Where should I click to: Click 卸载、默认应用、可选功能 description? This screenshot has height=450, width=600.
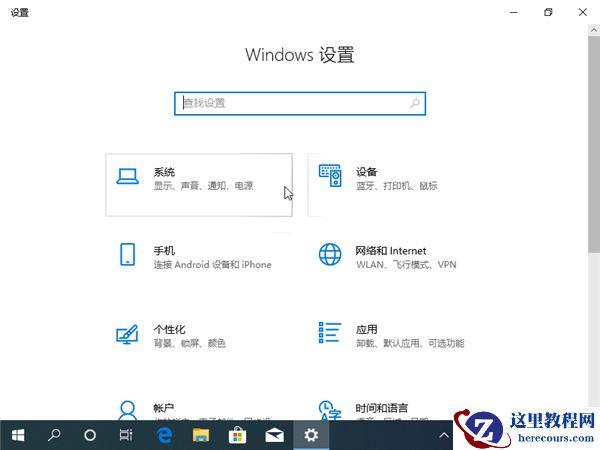[x=410, y=343]
